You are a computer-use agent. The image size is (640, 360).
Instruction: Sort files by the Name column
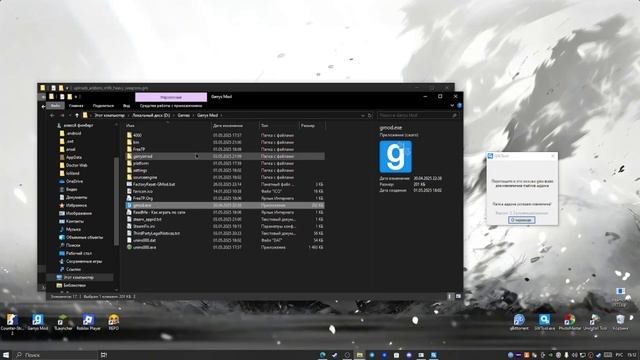[x=168, y=126]
